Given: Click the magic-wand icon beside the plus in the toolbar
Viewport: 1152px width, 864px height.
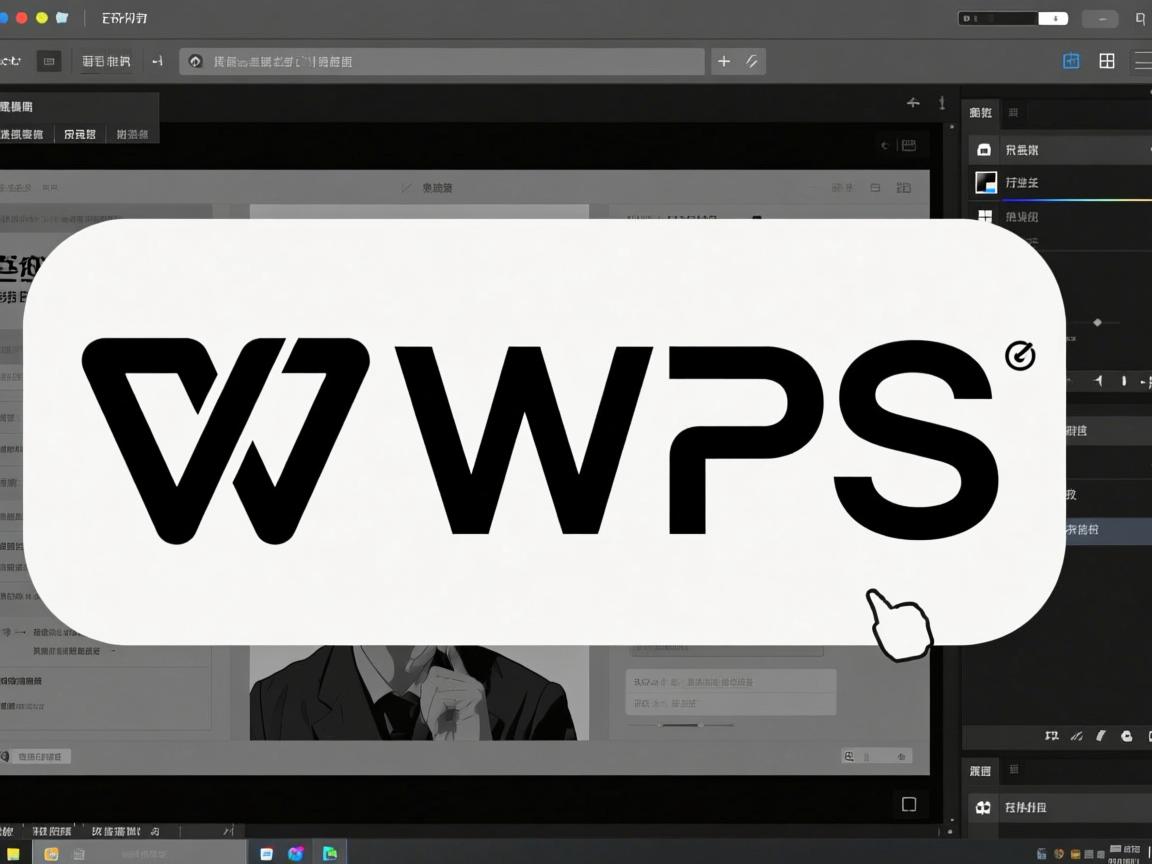Looking at the screenshot, I should click(x=750, y=61).
